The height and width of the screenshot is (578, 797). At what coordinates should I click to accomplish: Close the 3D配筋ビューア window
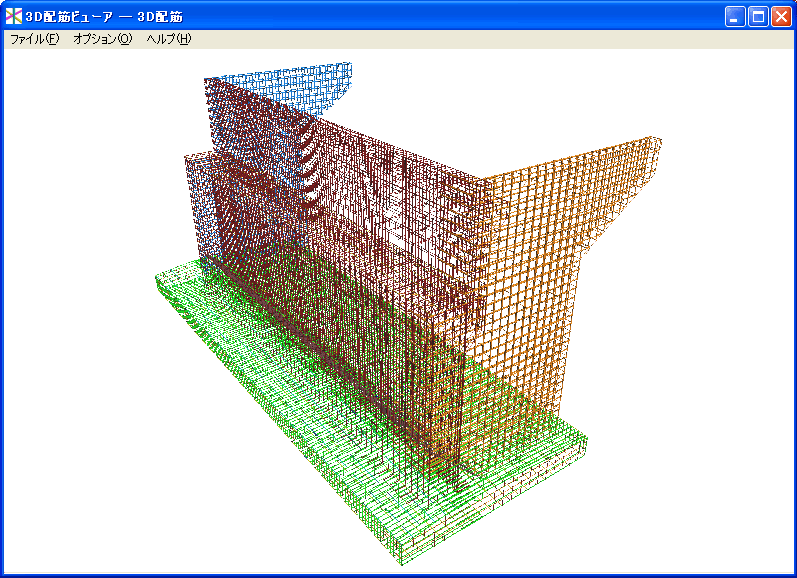click(x=781, y=17)
